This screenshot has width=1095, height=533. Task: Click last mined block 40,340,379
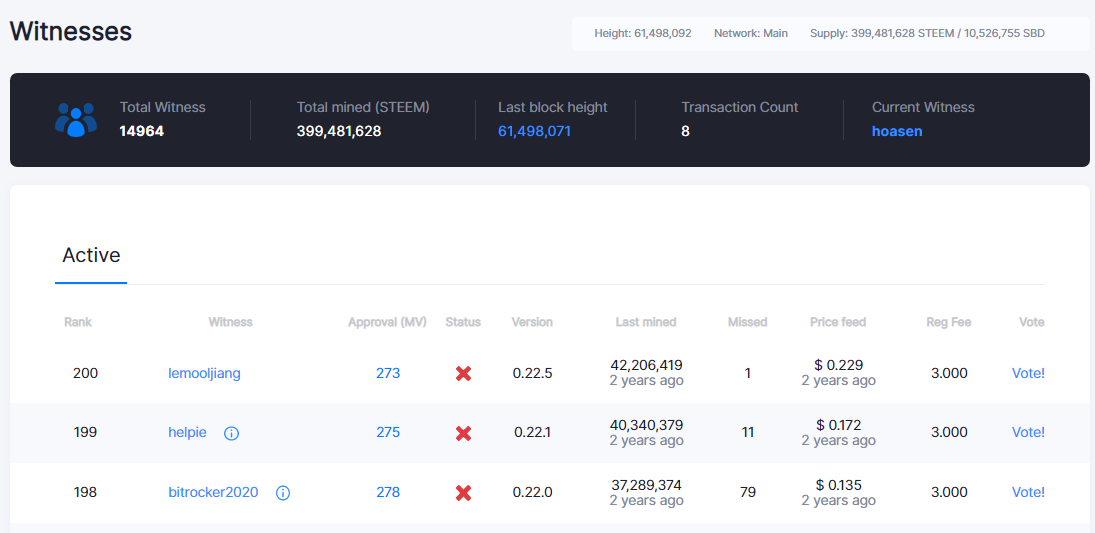click(x=646, y=425)
